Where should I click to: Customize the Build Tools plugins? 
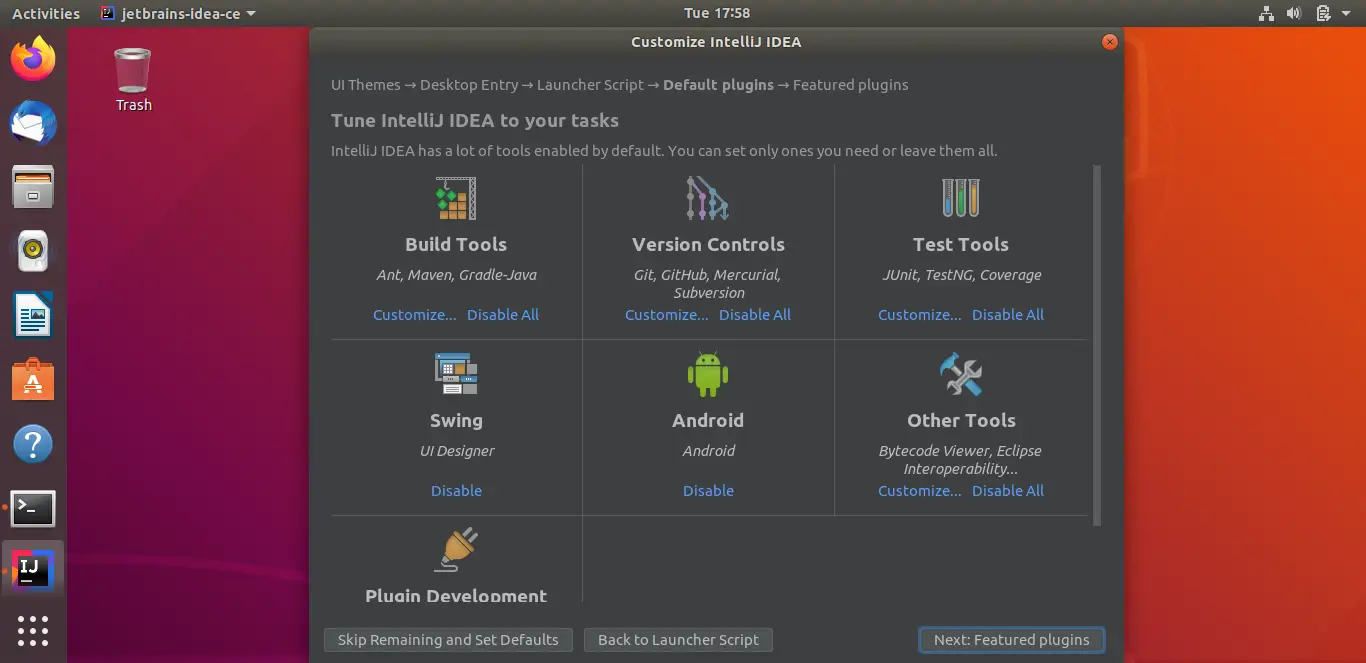click(414, 314)
